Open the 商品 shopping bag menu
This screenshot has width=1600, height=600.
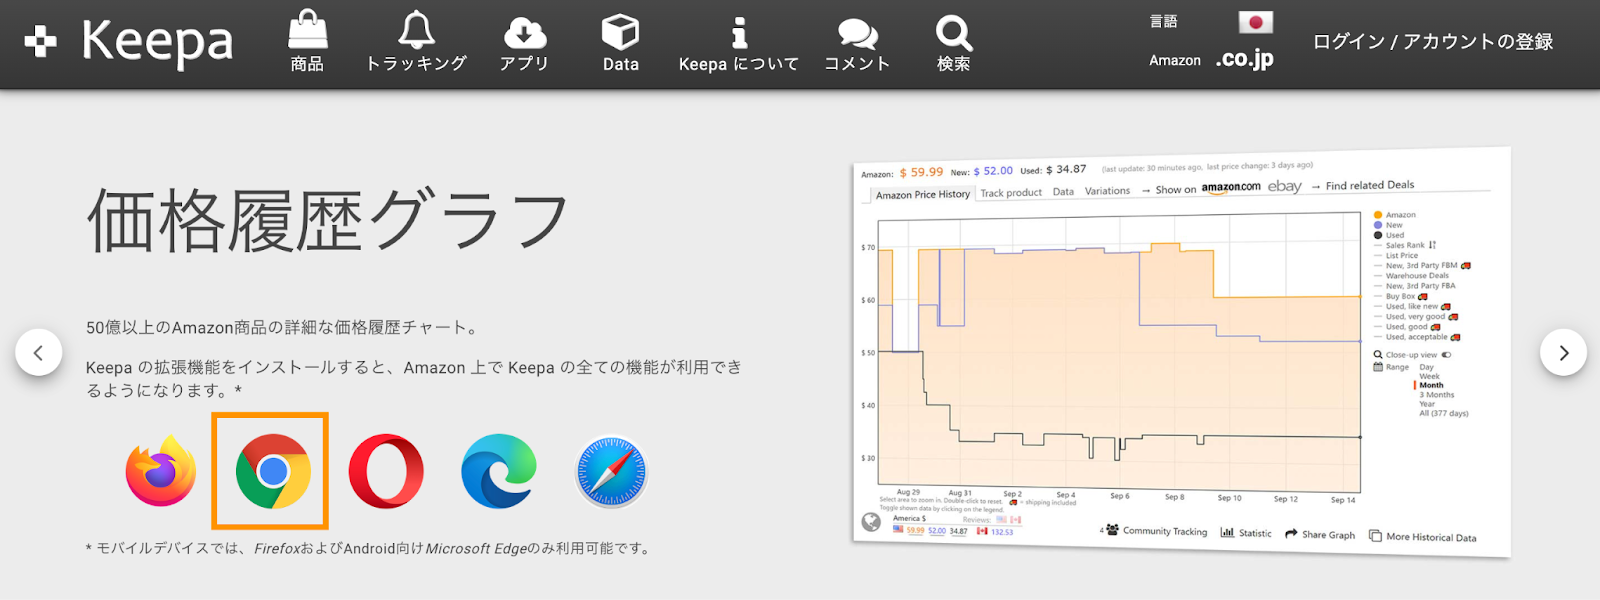(307, 42)
